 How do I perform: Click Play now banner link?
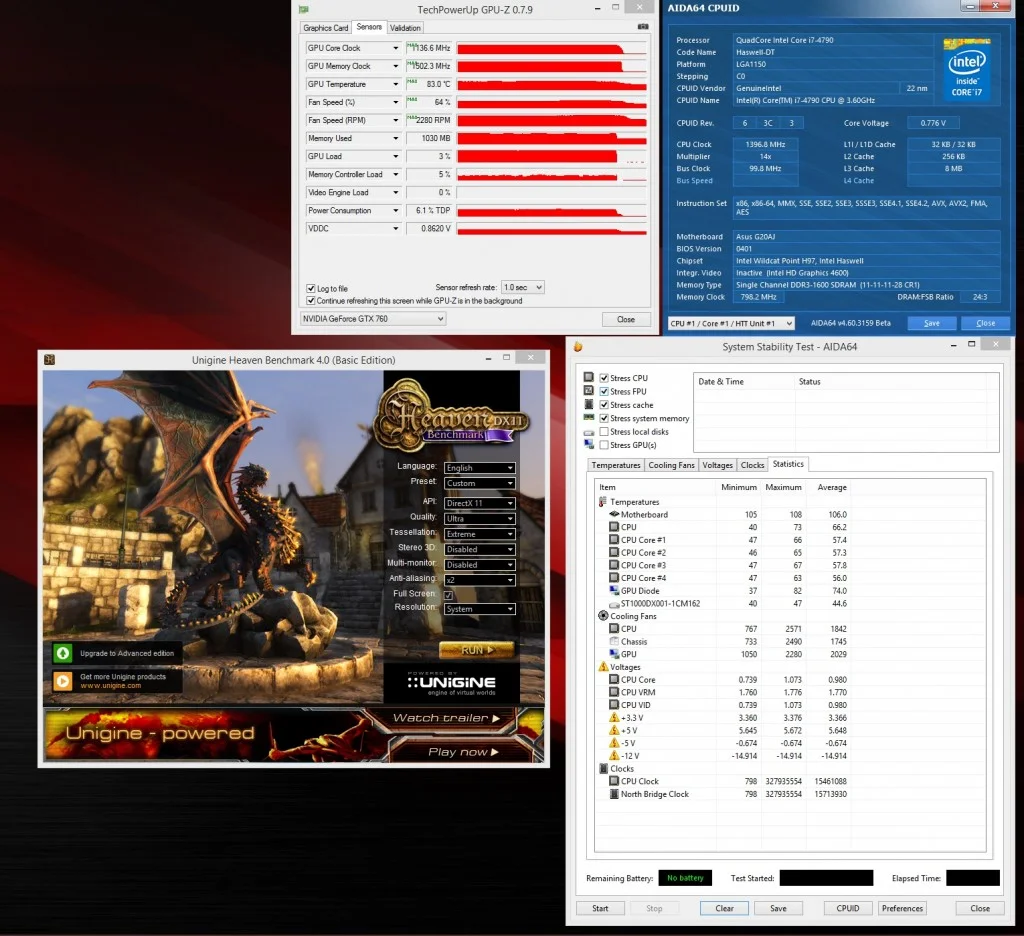tap(463, 752)
